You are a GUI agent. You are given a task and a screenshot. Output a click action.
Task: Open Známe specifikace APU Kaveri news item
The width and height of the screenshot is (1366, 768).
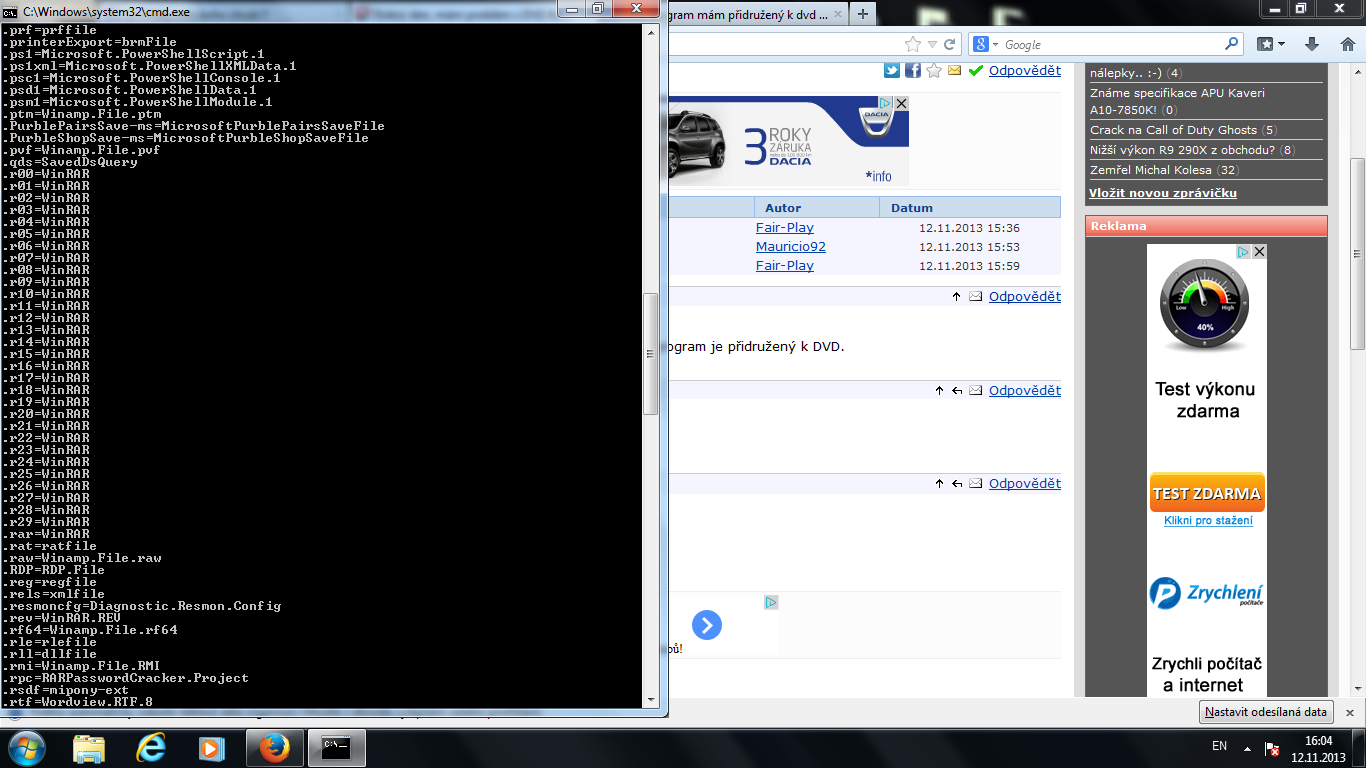1177,101
